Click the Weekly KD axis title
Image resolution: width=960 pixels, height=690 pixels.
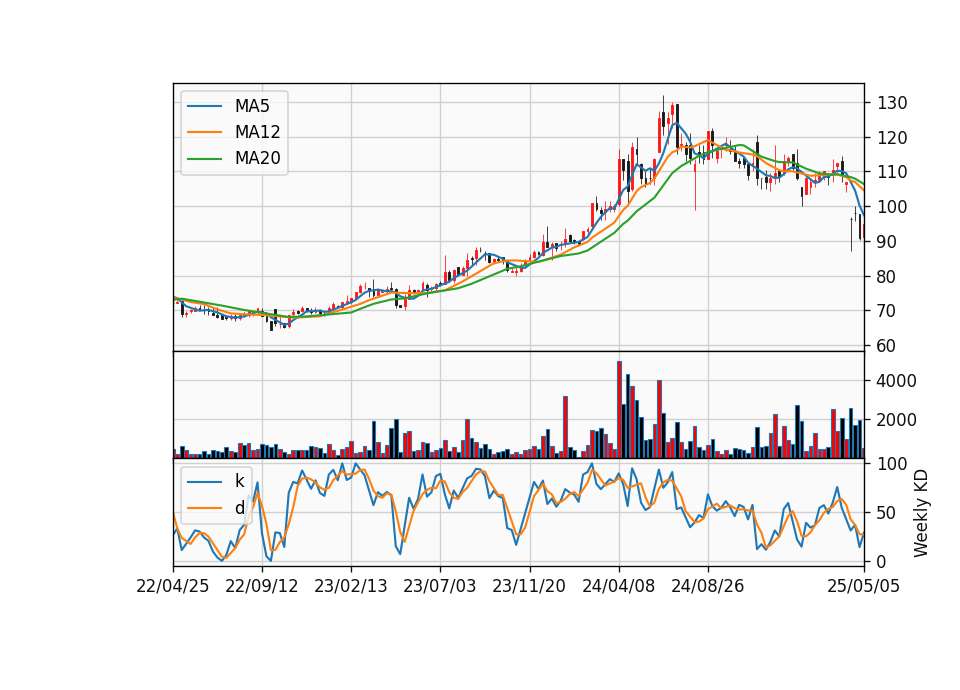921,513
